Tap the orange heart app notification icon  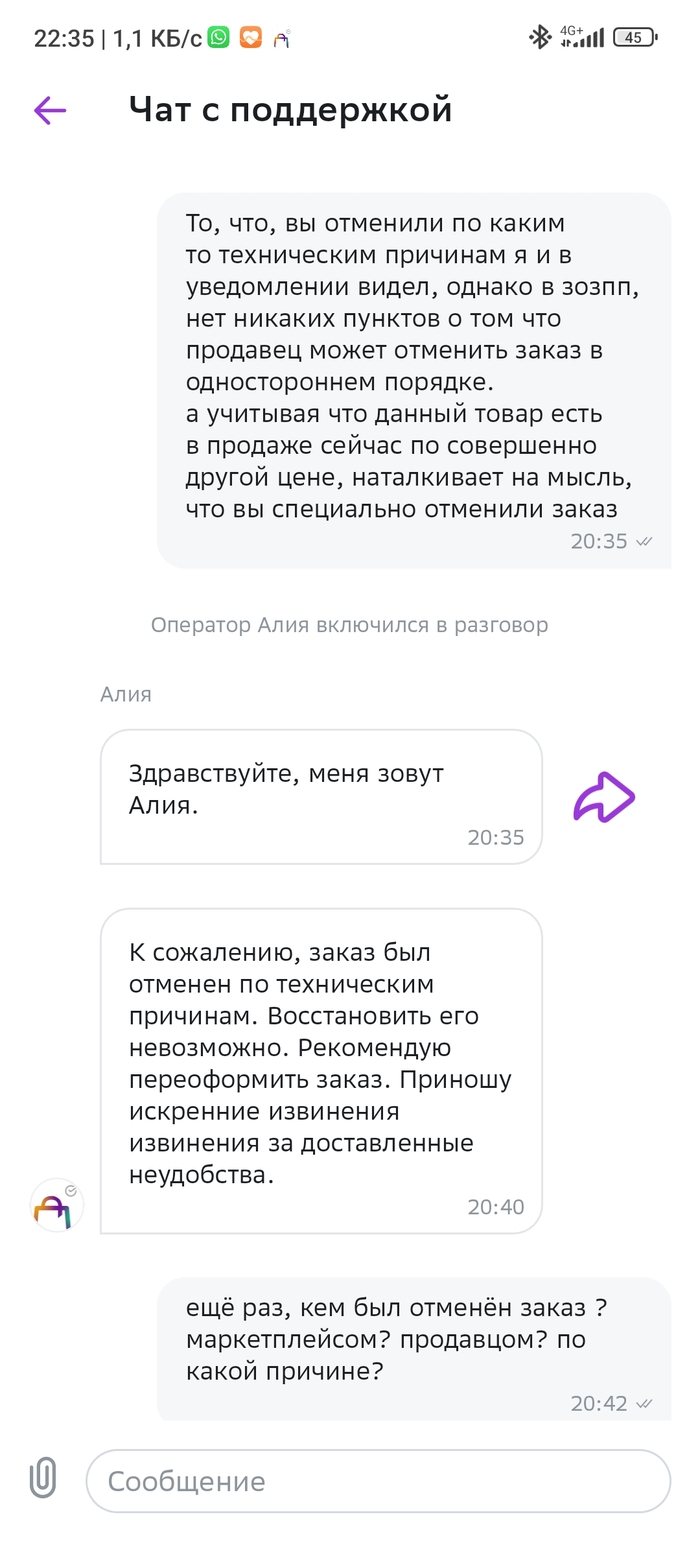[x=250, y=38]
